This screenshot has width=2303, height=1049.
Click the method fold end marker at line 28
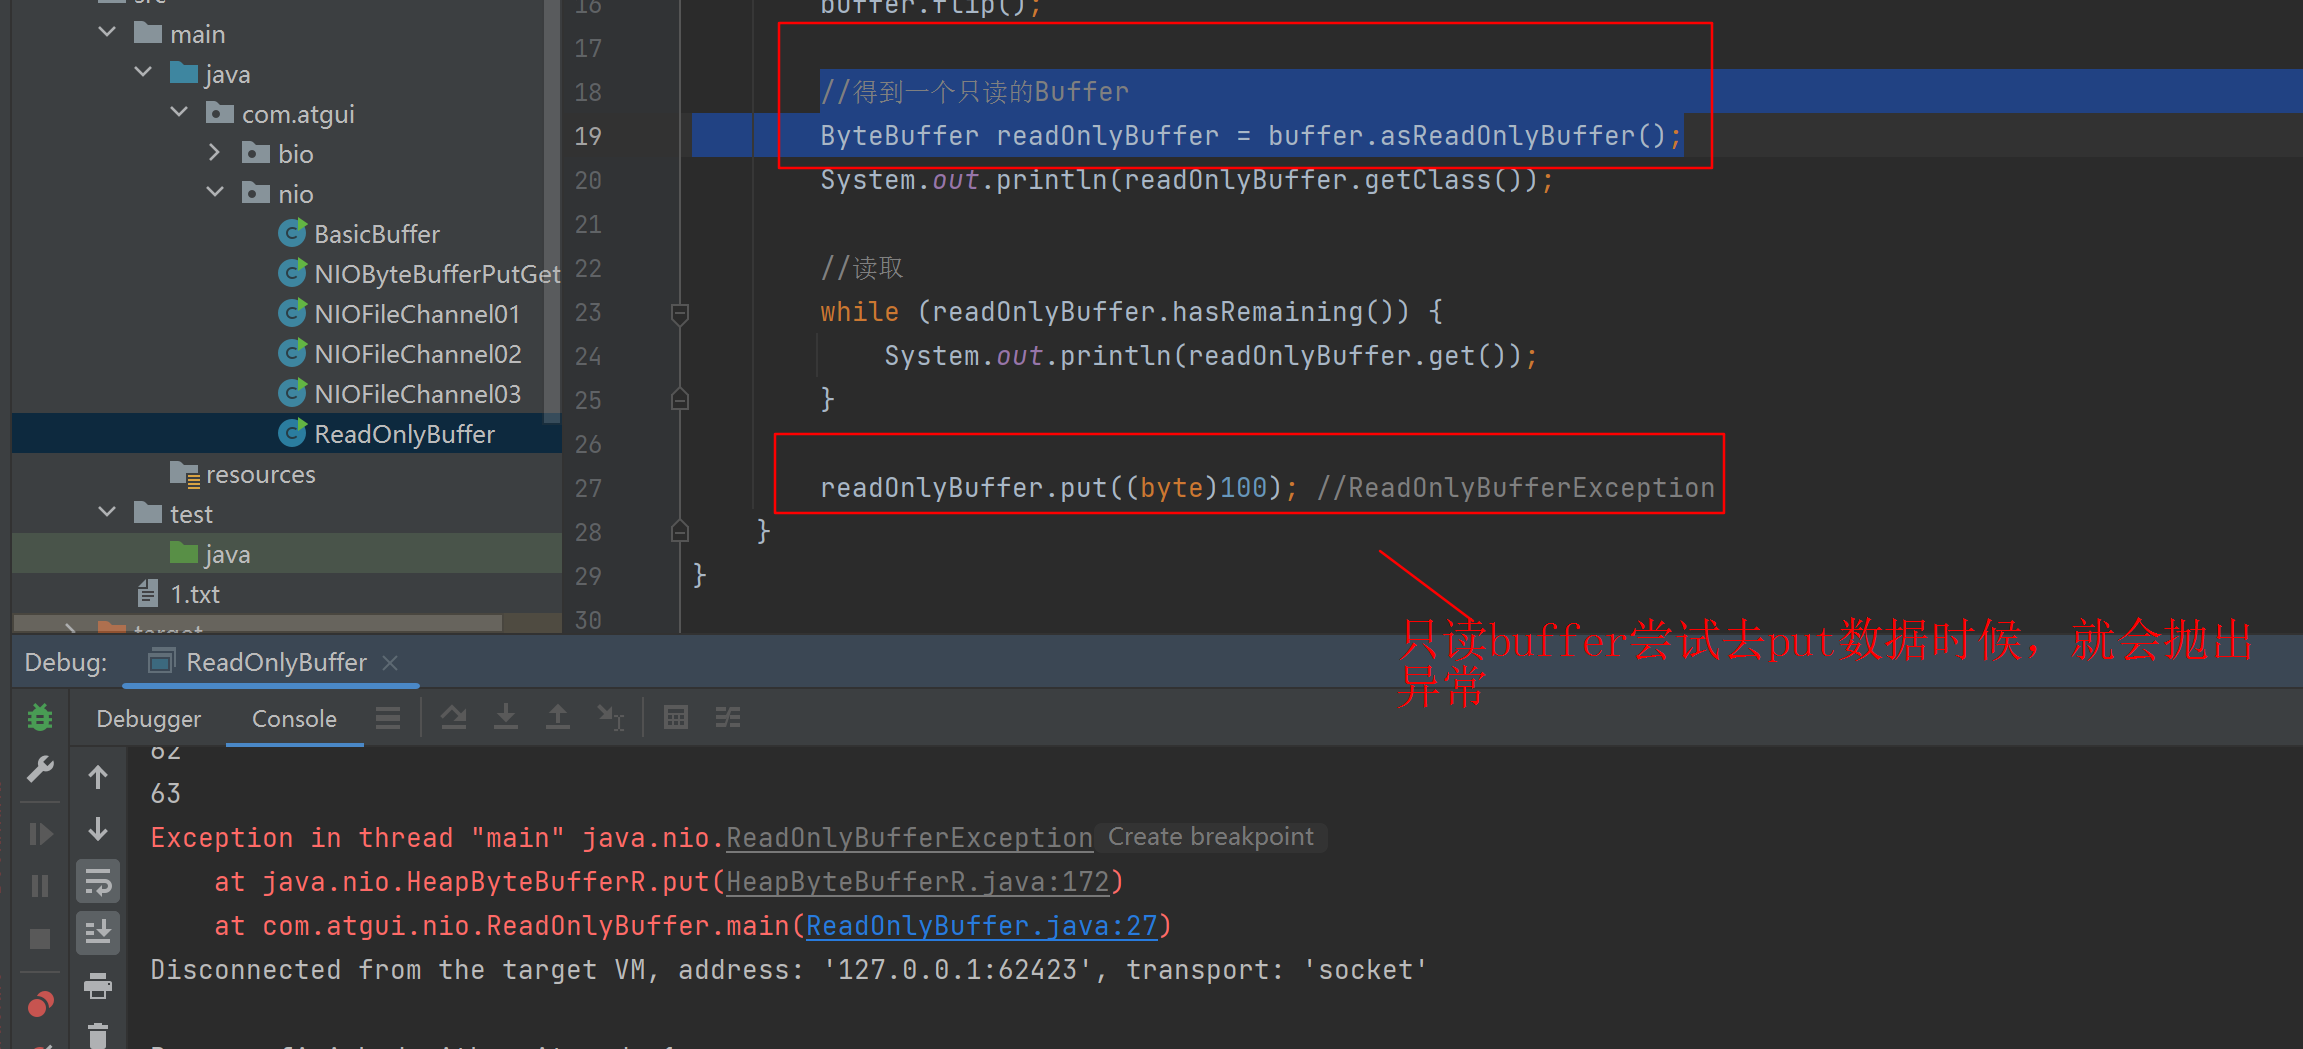680,531
